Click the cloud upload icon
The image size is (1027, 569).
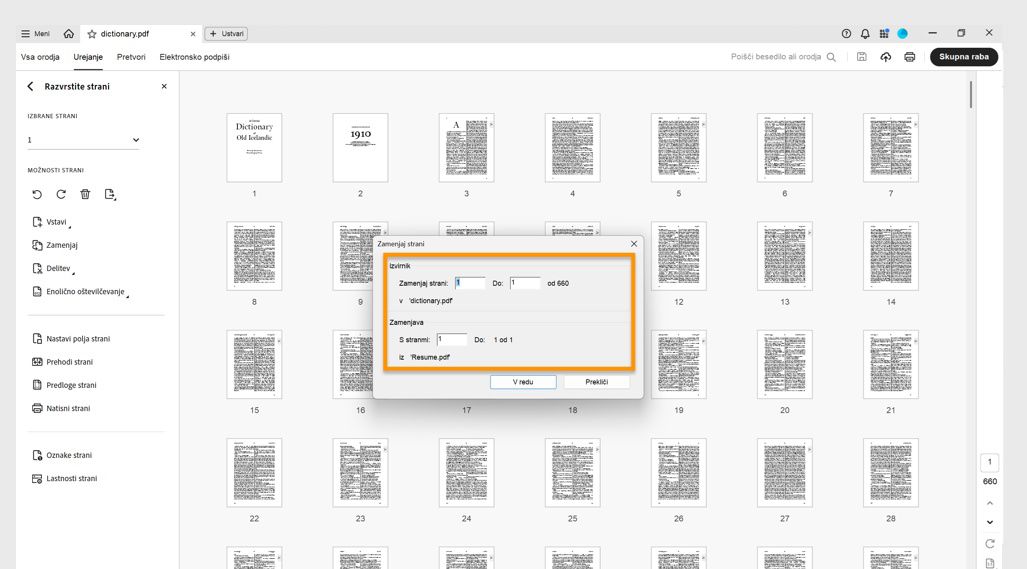pyautogui.click(x=886, y=57)
